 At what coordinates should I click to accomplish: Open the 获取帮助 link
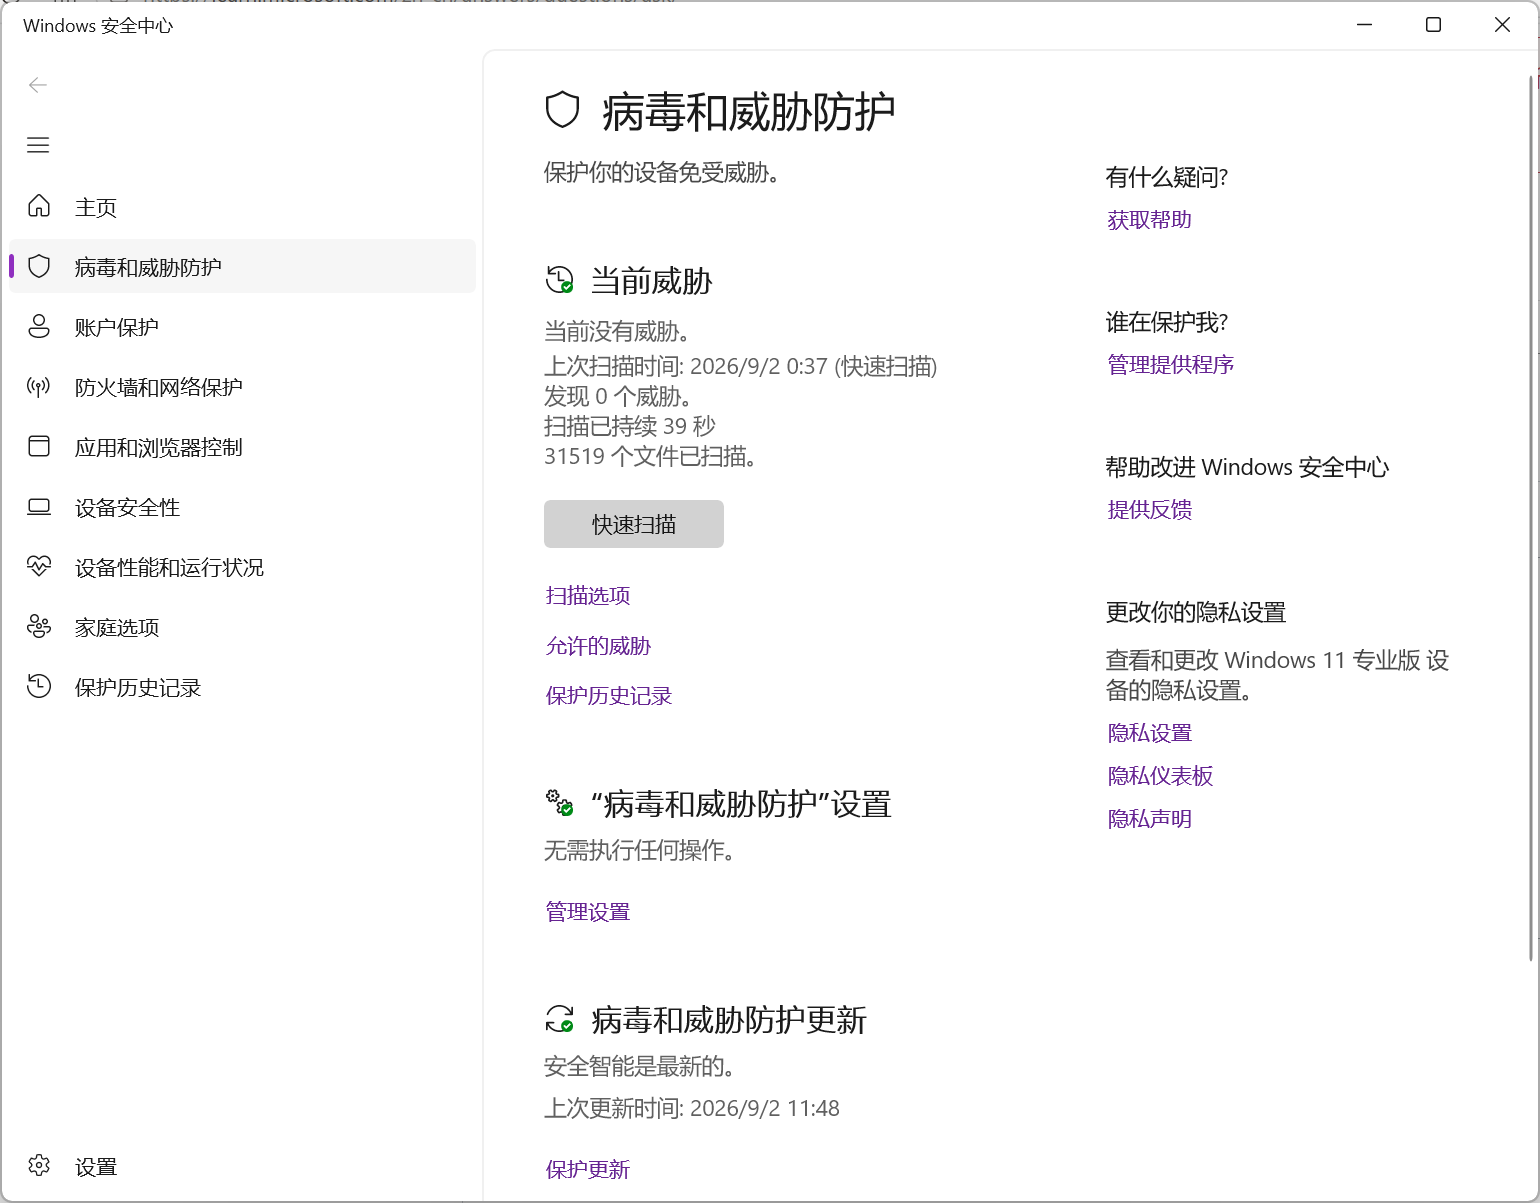[1150, 220]
